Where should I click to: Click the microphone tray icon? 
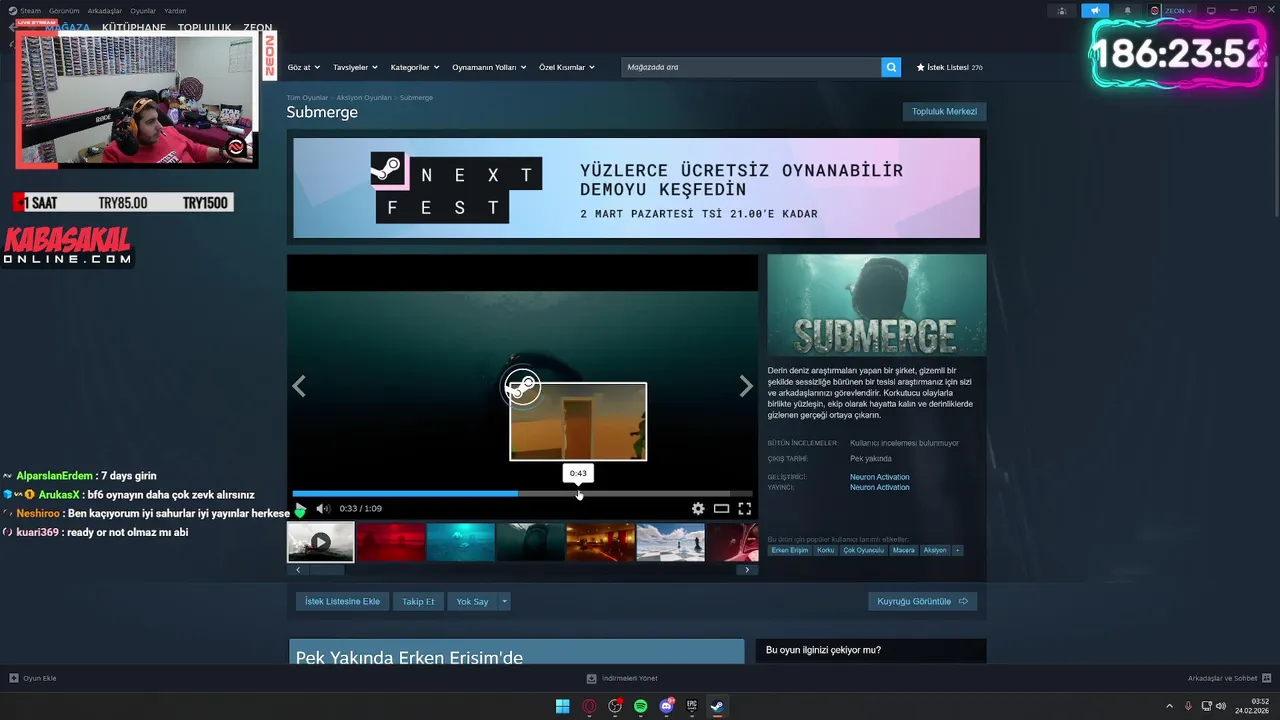point(1188,706)
